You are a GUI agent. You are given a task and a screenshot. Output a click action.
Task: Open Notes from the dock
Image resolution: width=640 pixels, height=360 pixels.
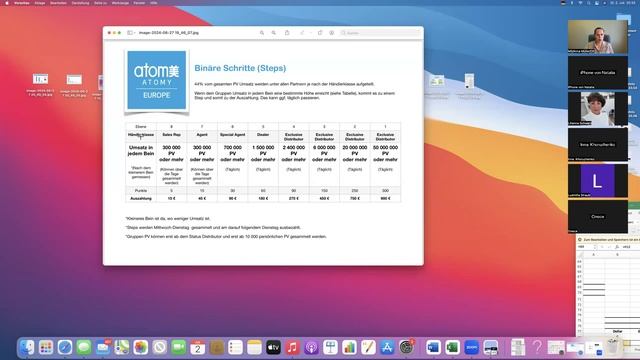point(254,347)
